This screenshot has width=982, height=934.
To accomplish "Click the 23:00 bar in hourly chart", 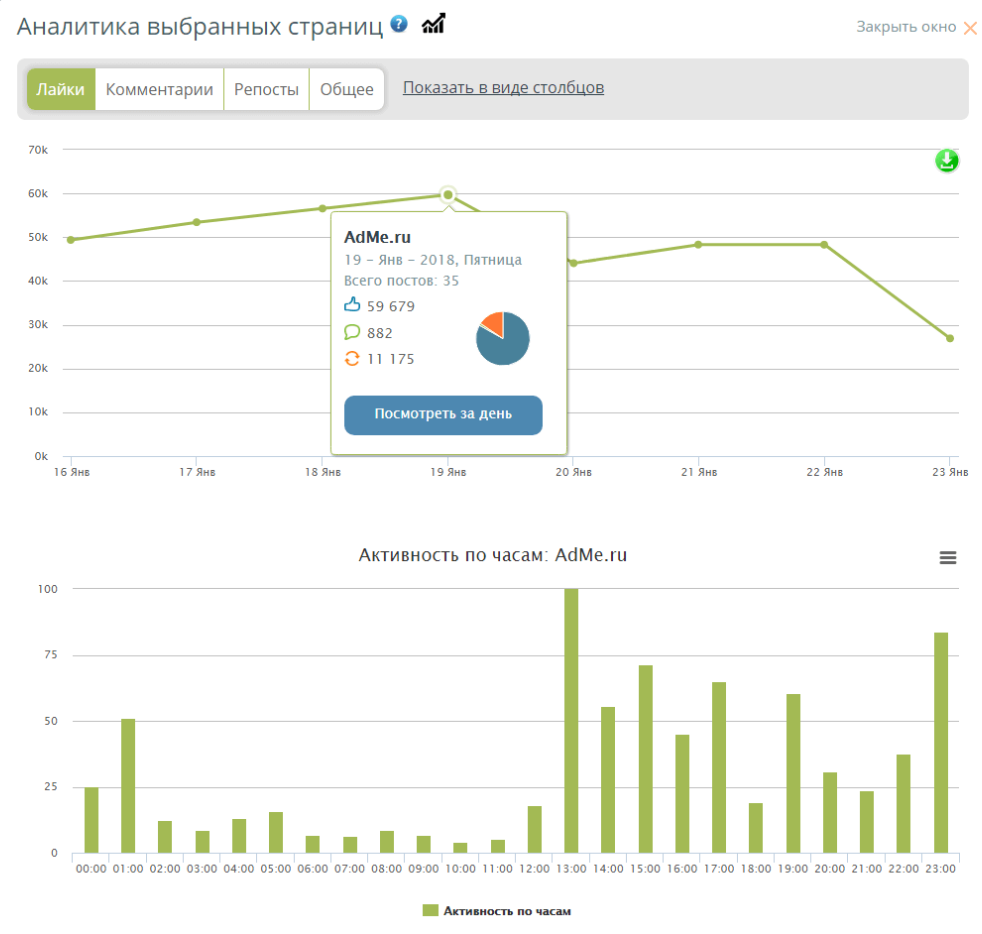I will 940,742.
